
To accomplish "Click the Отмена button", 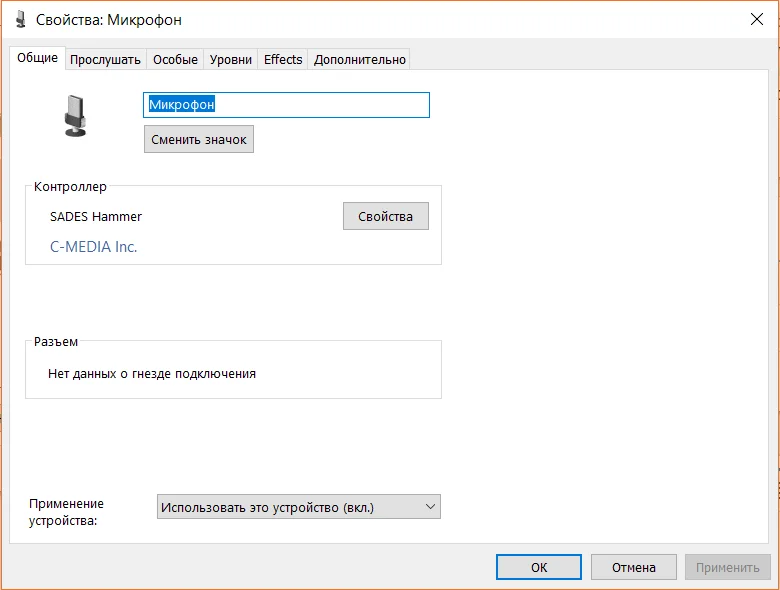I will click(633, 567).
